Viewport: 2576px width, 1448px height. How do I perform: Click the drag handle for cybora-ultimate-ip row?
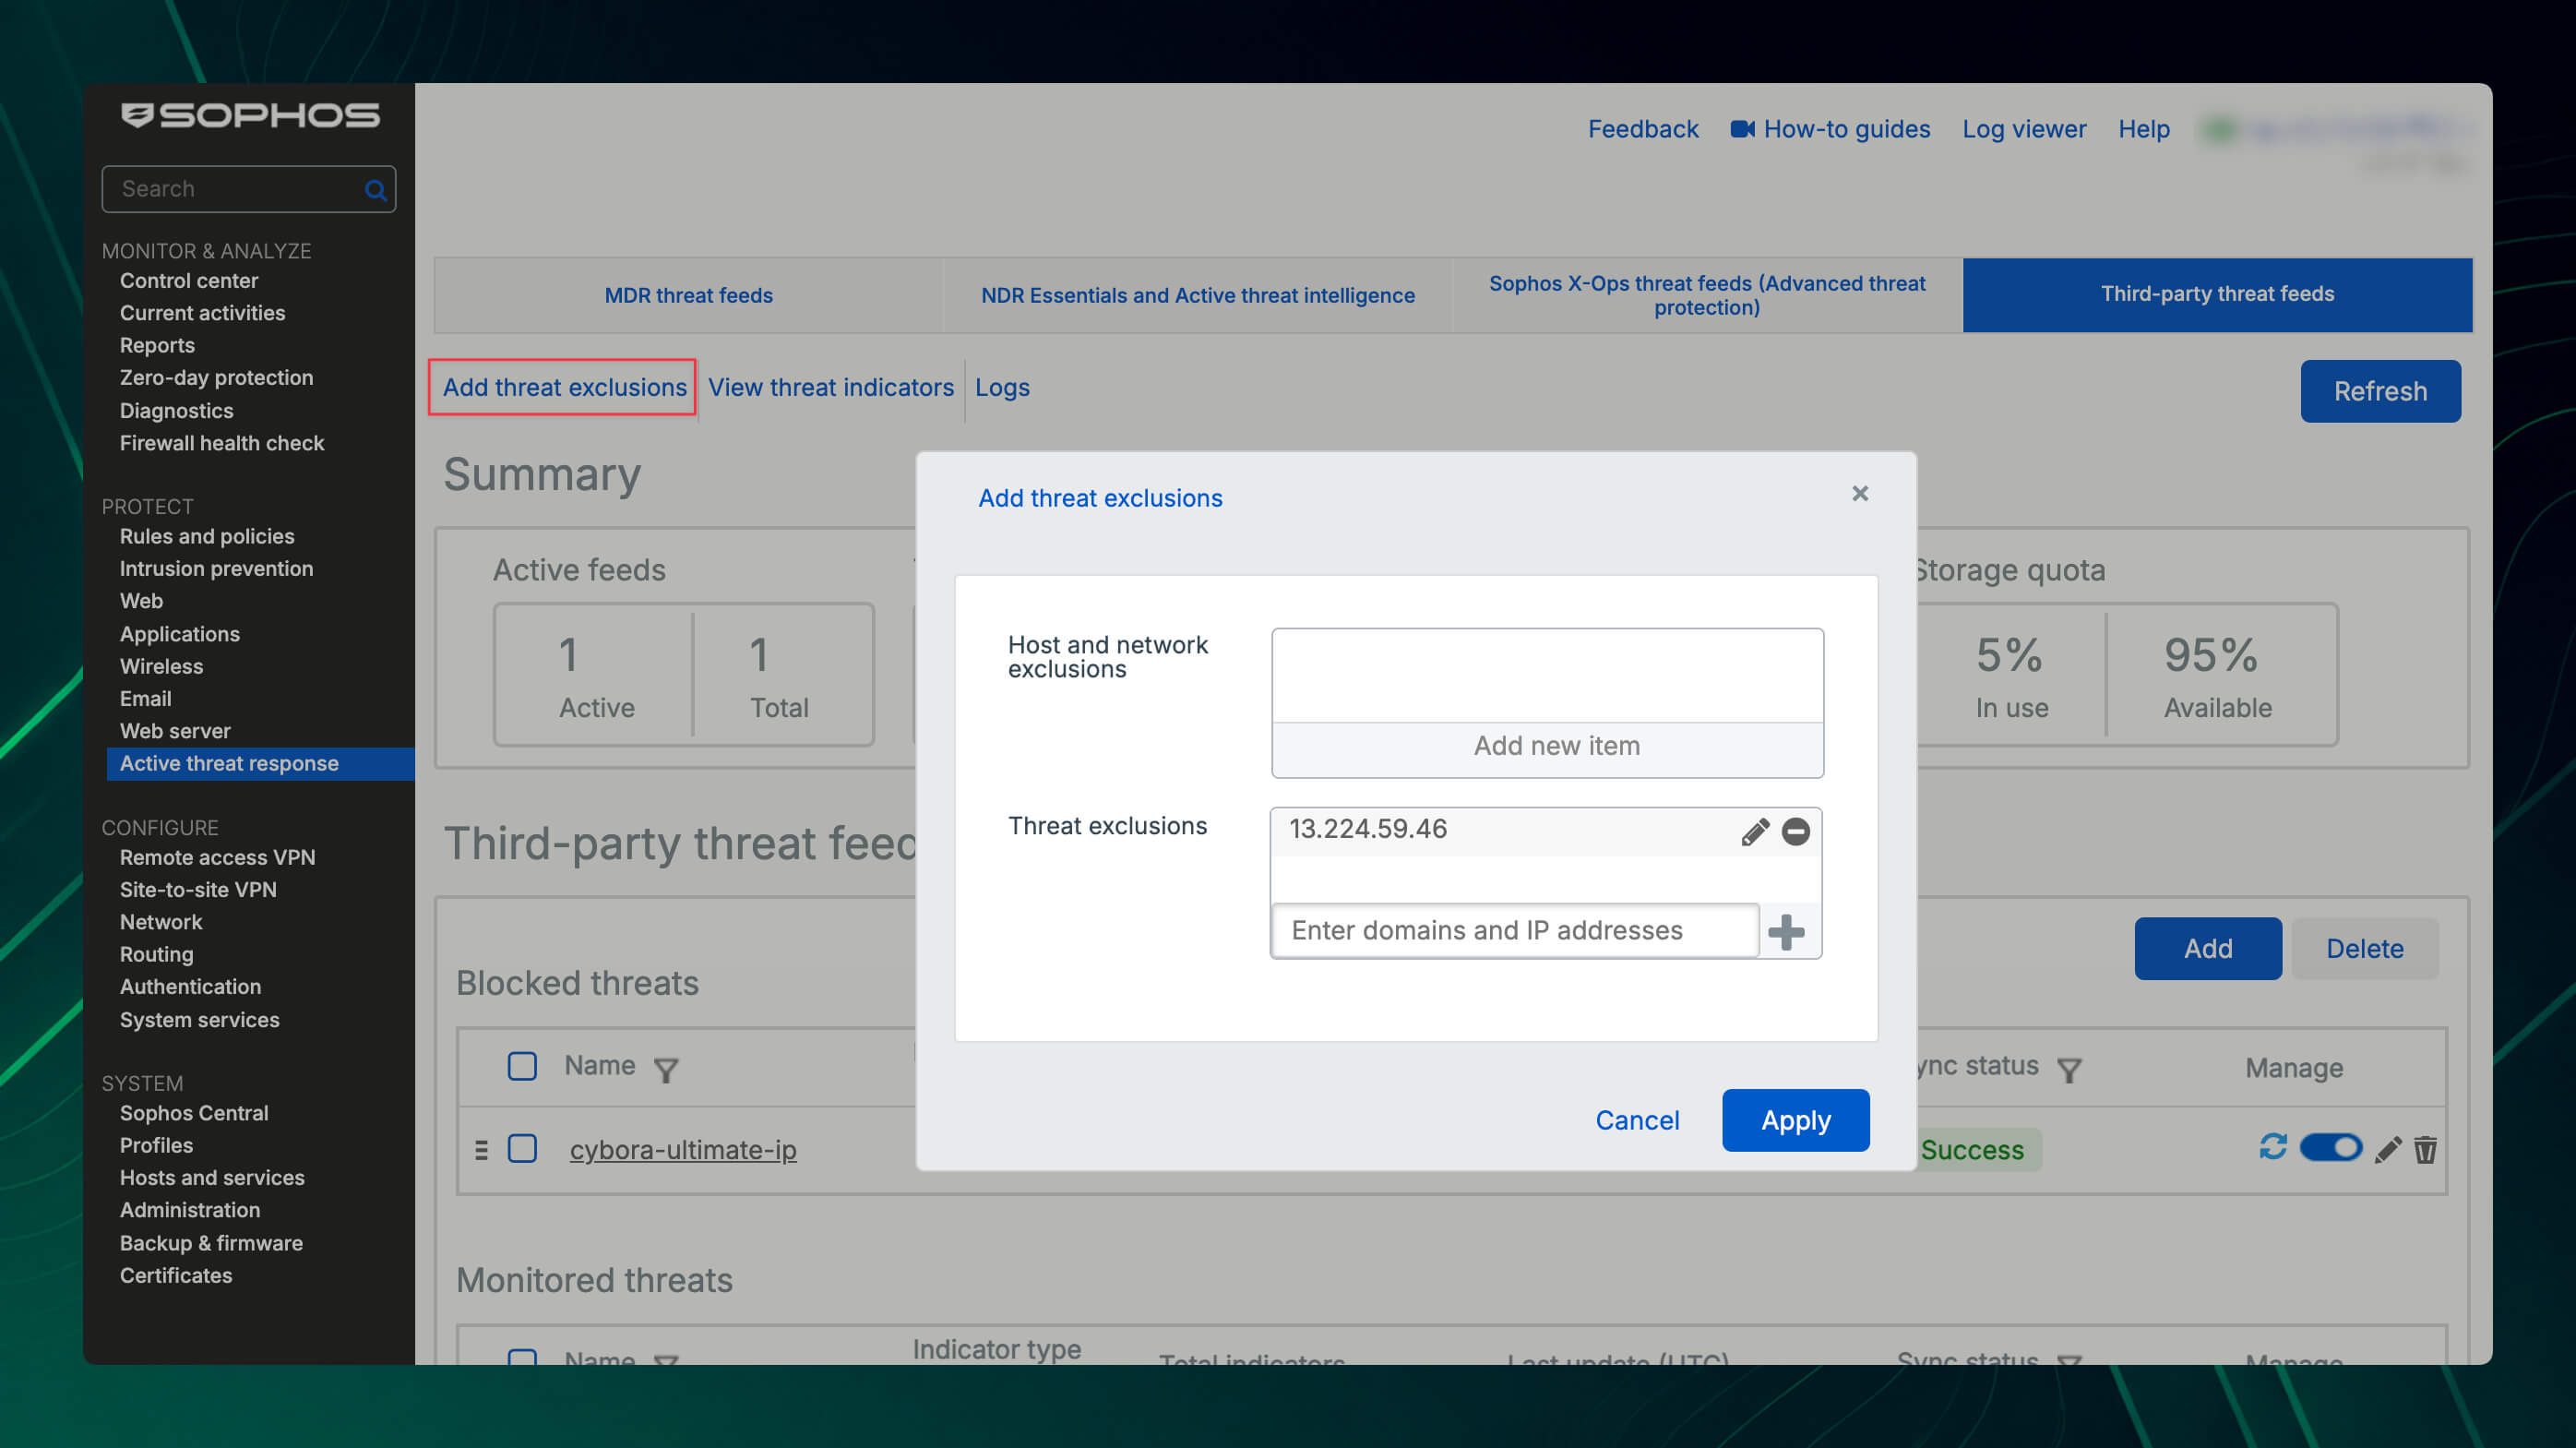481,1149
